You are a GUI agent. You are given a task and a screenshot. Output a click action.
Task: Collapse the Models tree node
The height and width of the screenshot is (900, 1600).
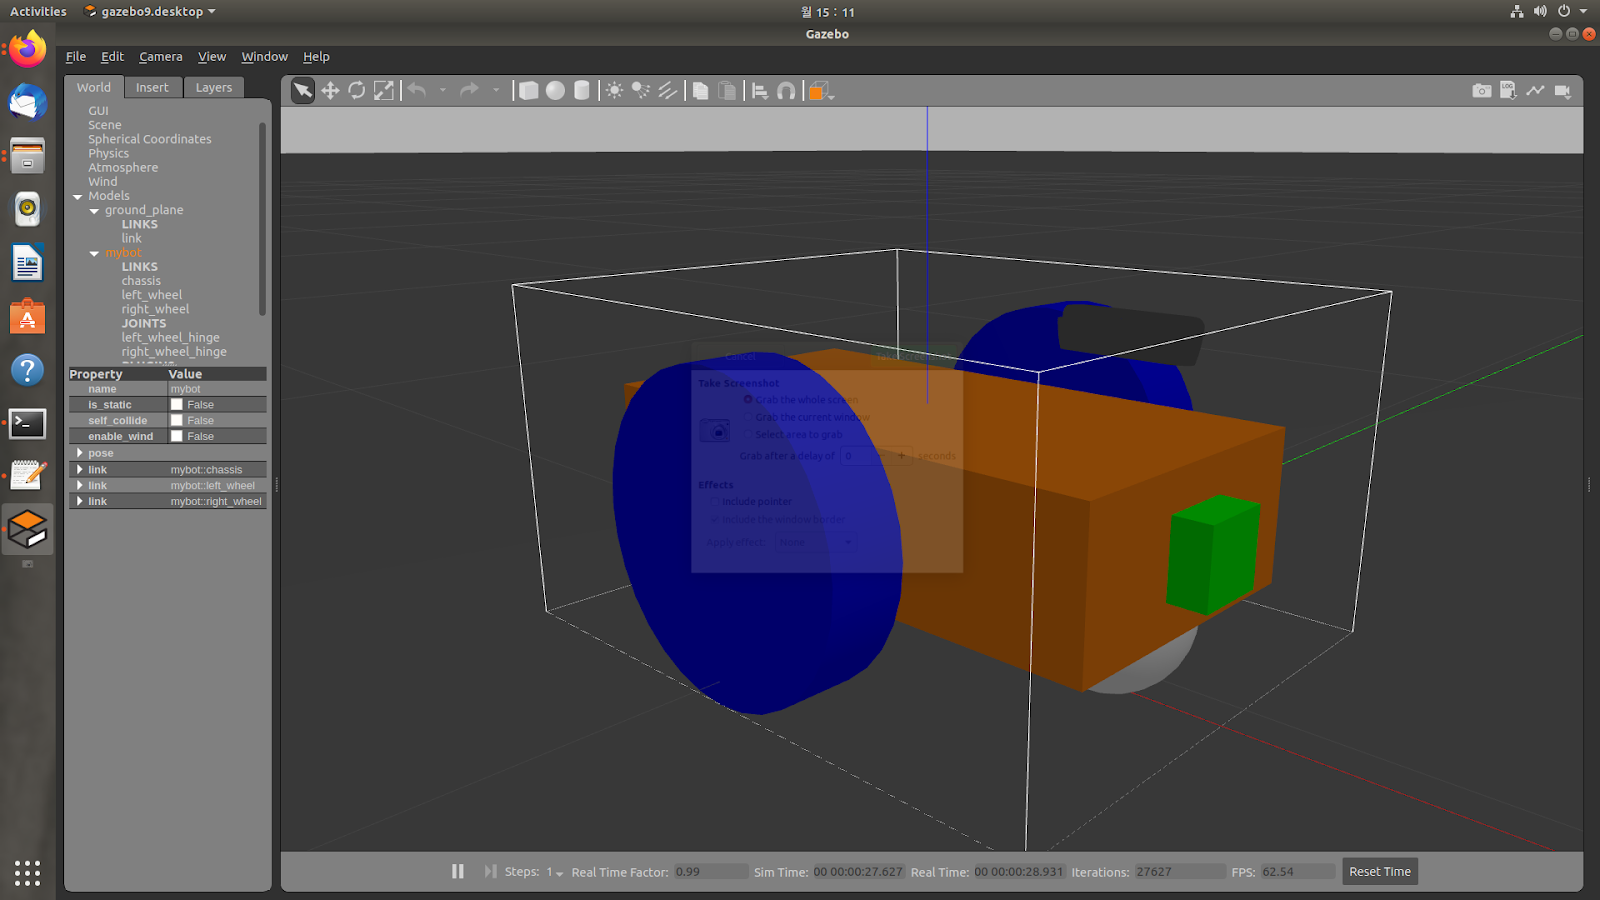(78, 196)
